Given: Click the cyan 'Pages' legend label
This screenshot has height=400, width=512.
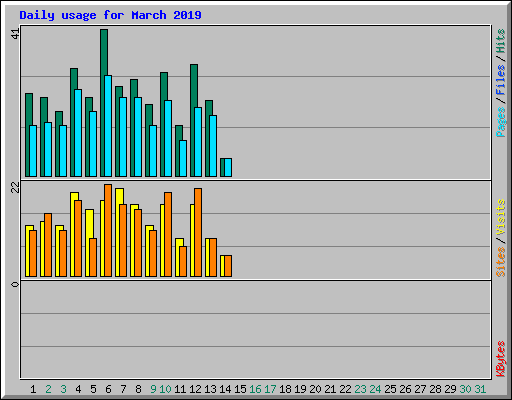Looking at the screenshot, I should [500, 122].
